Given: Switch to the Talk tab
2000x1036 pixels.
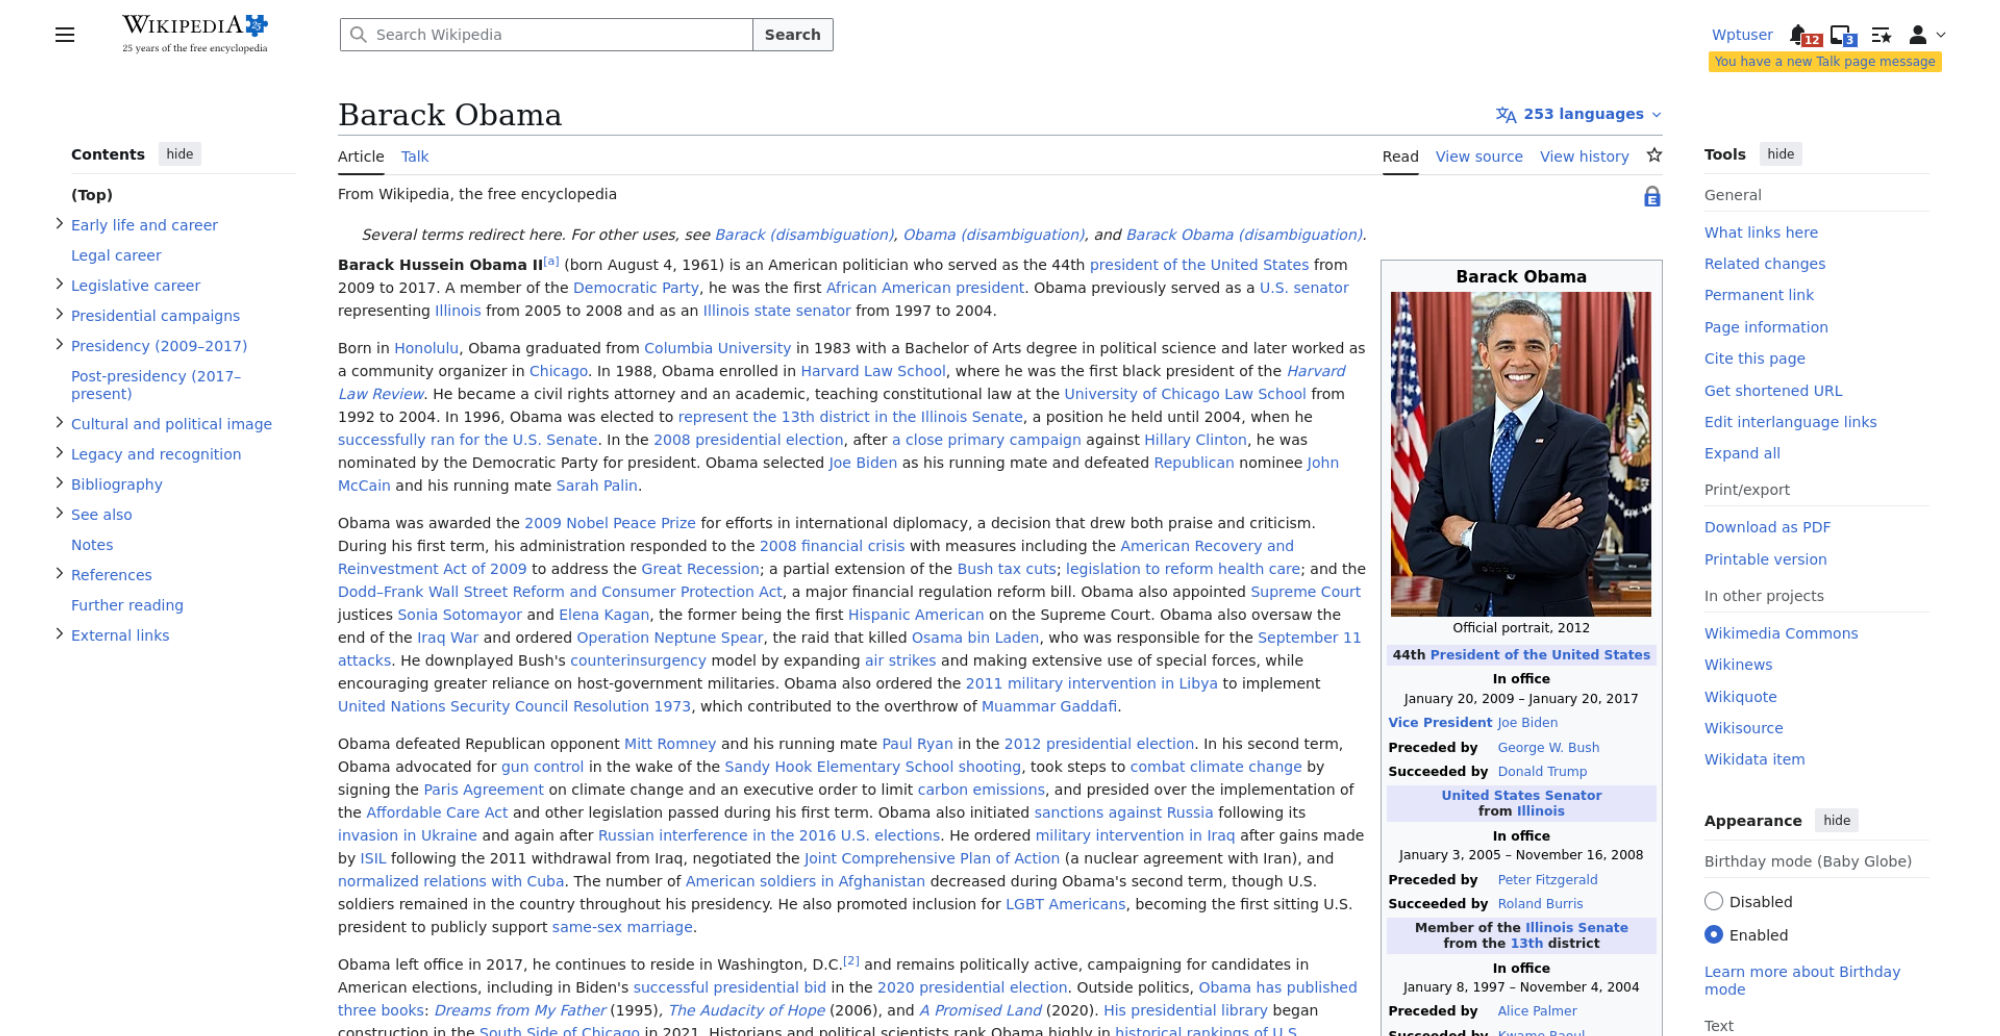Looking at the screenshot, I should coord(414,156).
